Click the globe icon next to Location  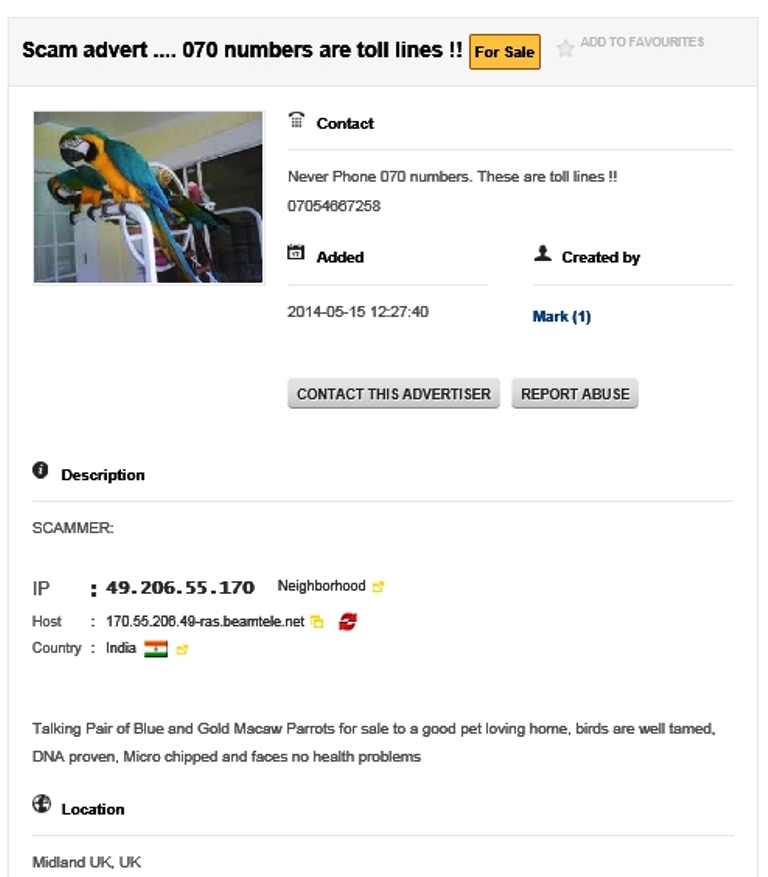point(41,804)
